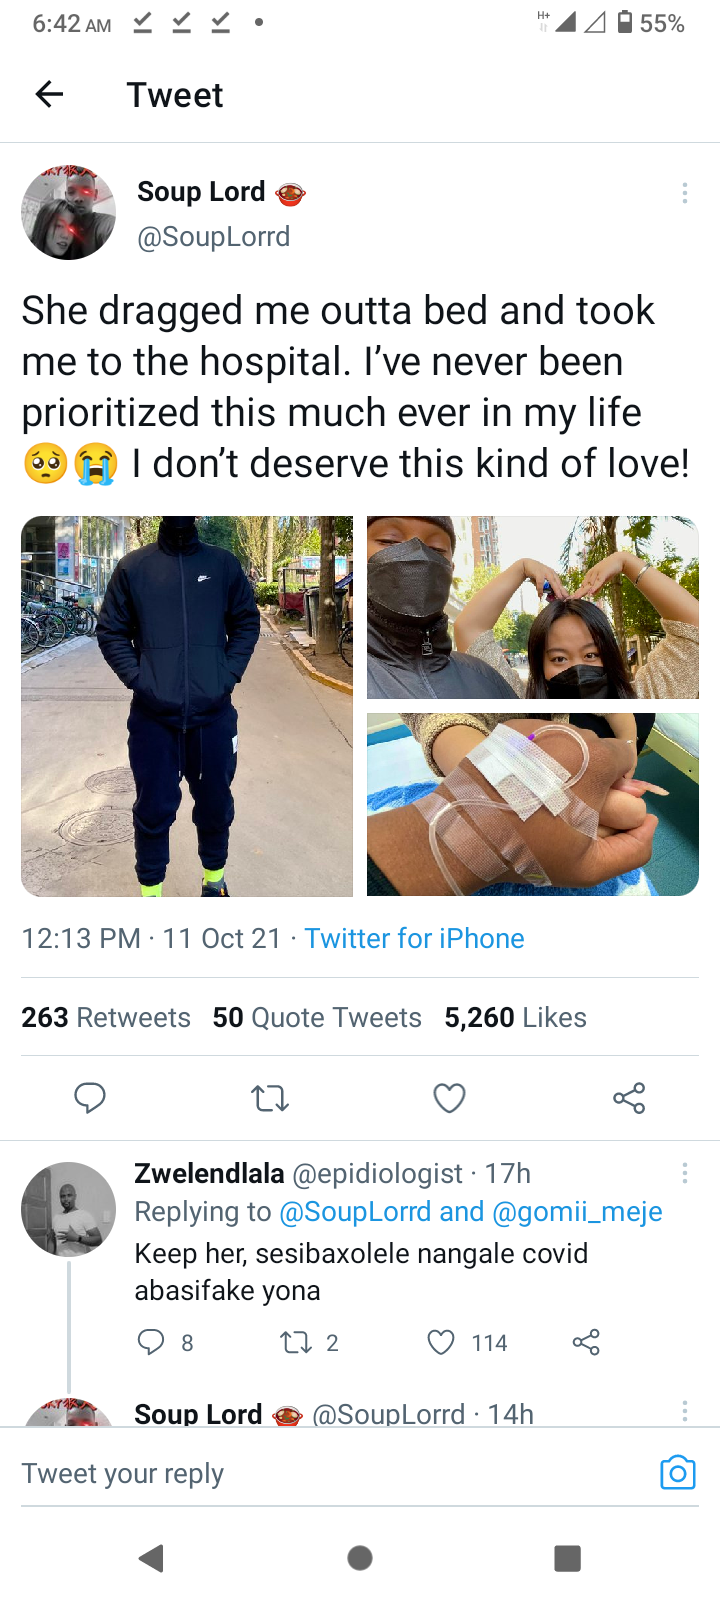
Task: Reply to Soup Lord's main tweet
Action: click(90, 1098)
